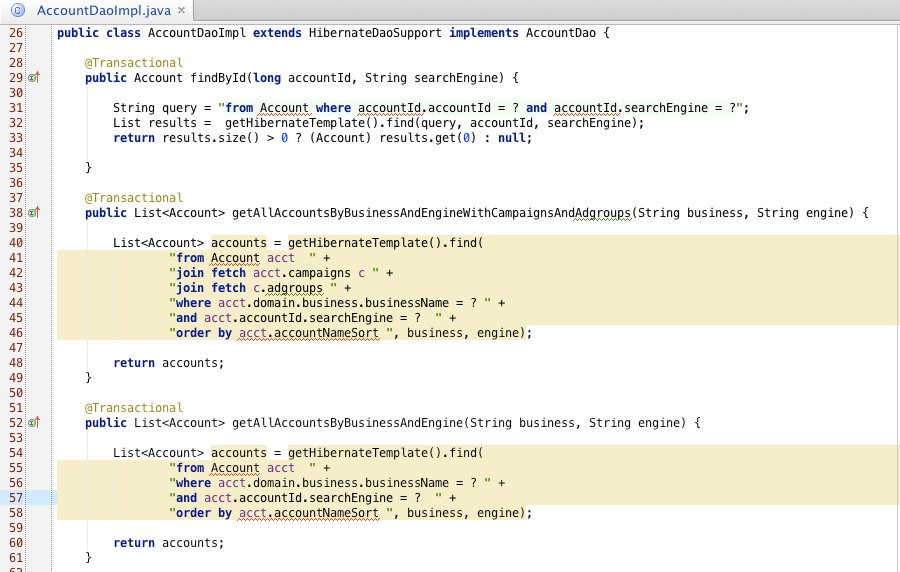The width and height of the screenshot is (900, 572).
Task: Click the AccountDao interface name after implements
Action: coord(561,33)
